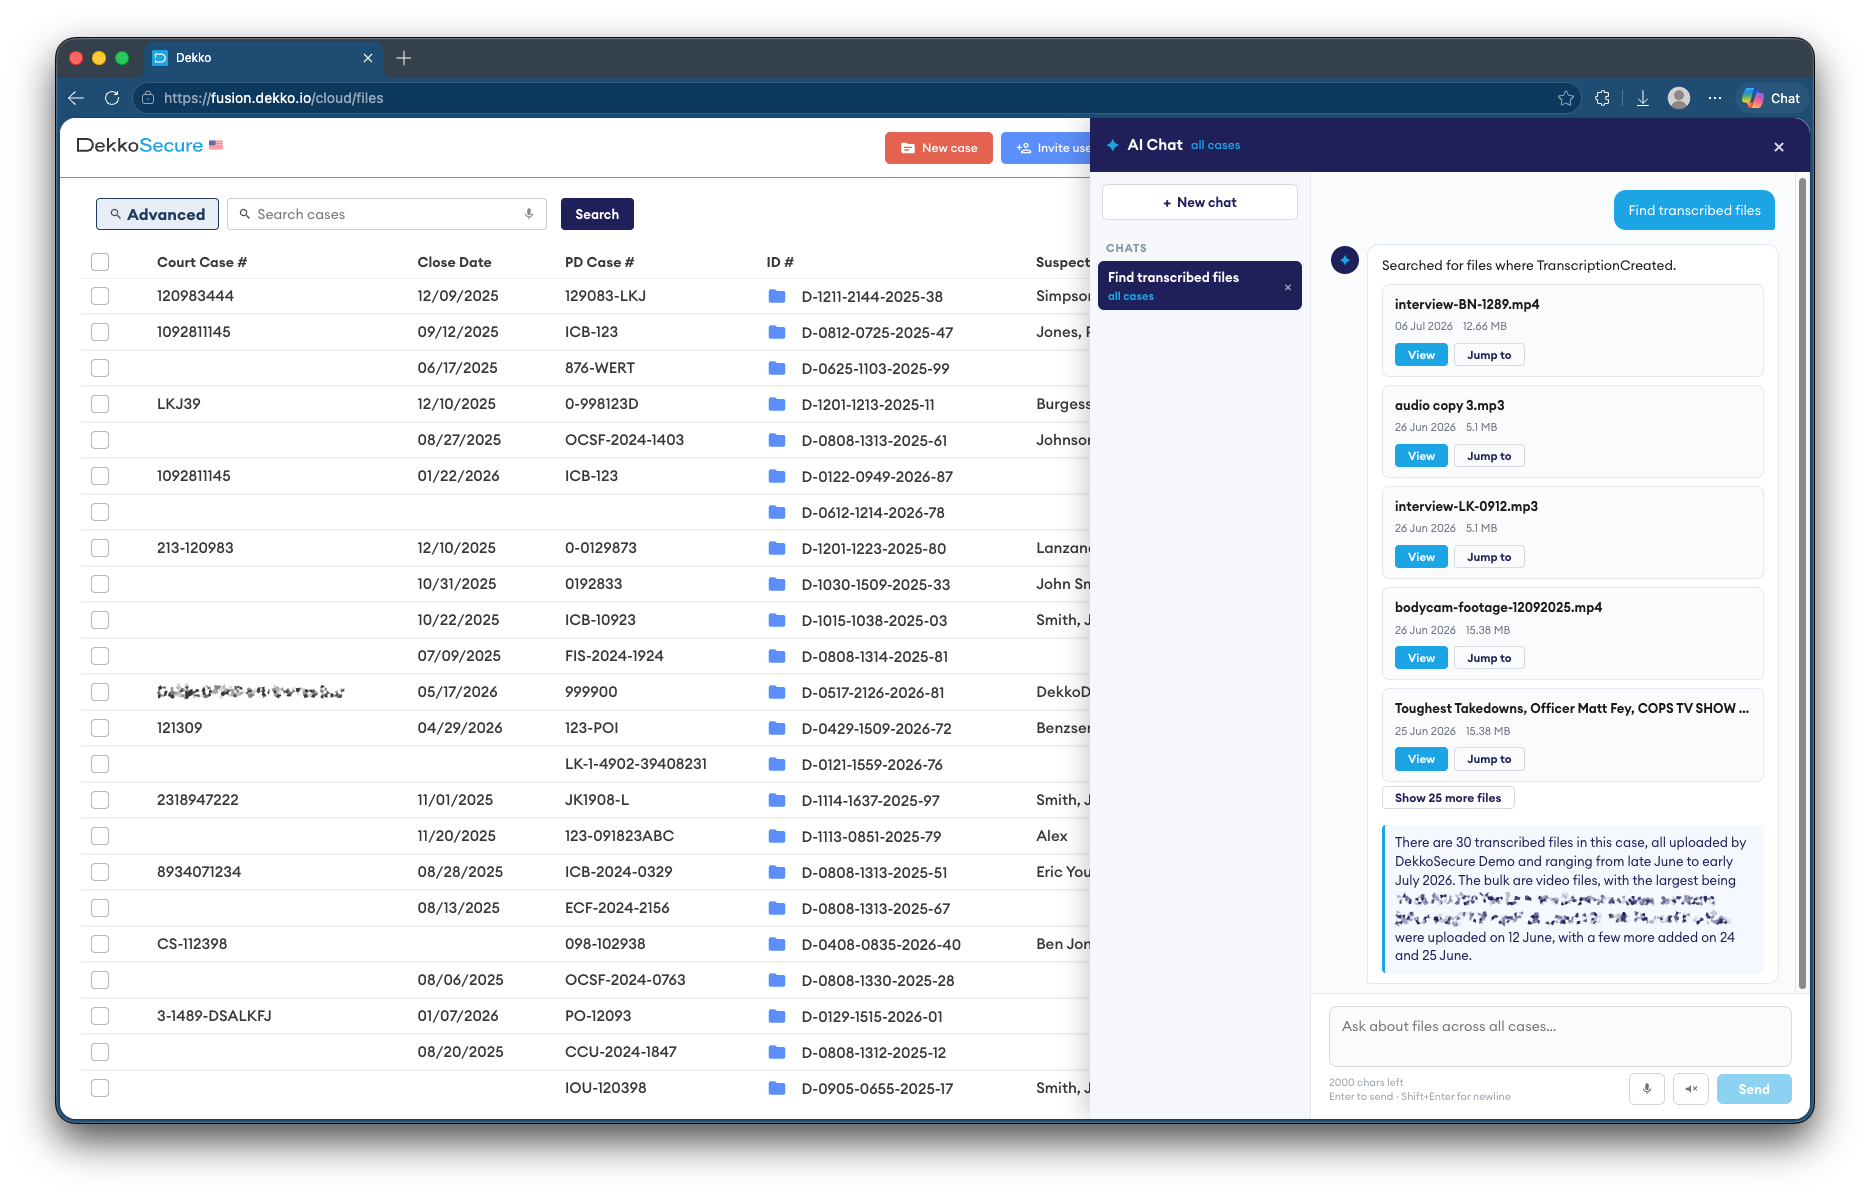Delete the Find transcribed files chat

1288,287
